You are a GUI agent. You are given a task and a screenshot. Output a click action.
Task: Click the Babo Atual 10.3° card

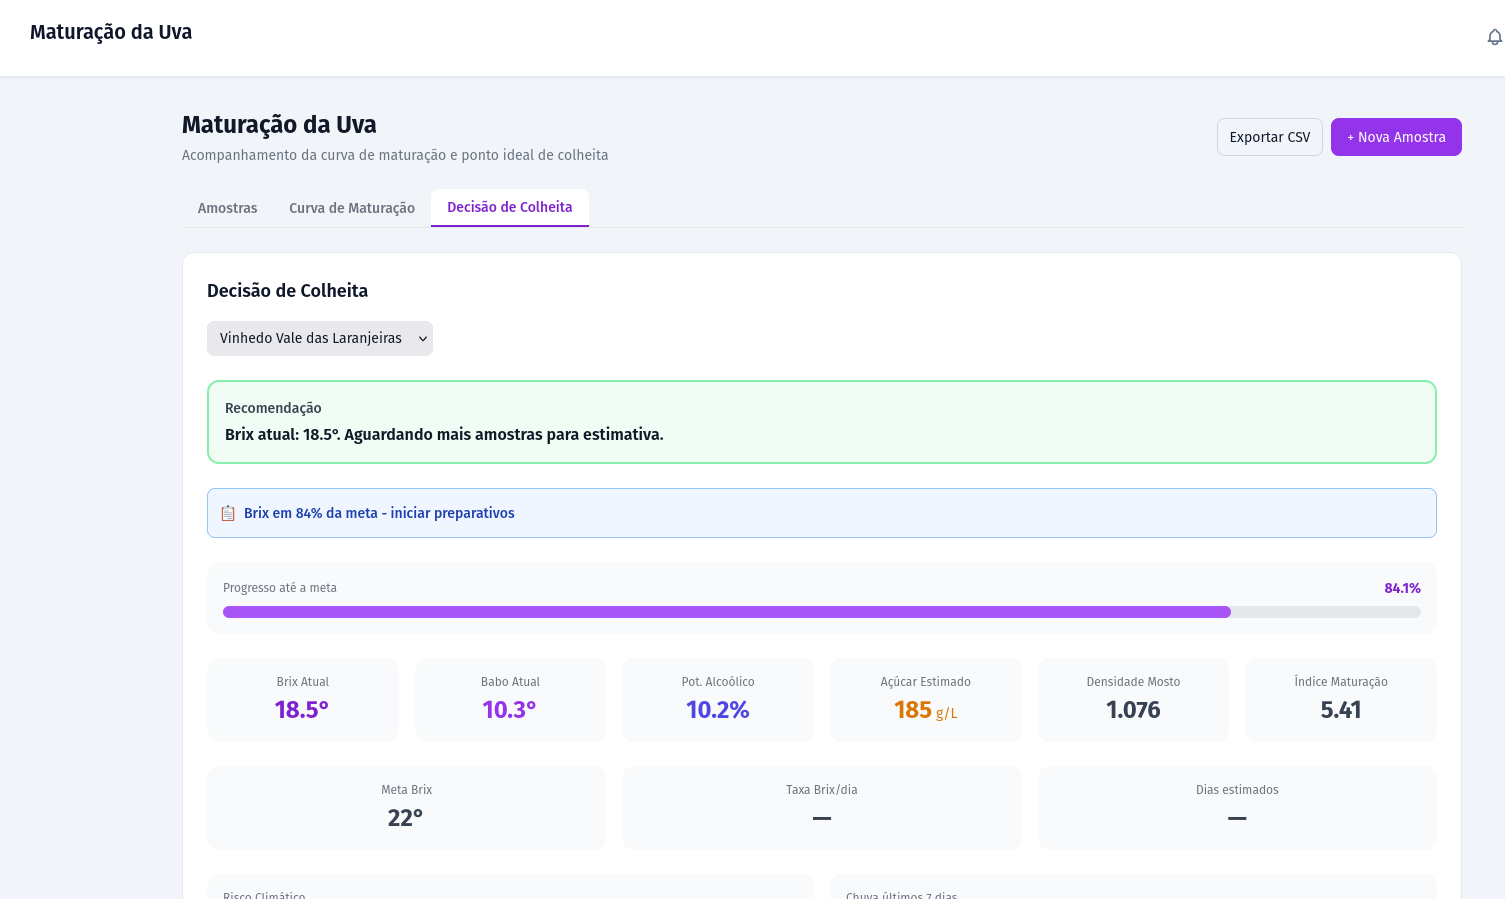(510, 699)
